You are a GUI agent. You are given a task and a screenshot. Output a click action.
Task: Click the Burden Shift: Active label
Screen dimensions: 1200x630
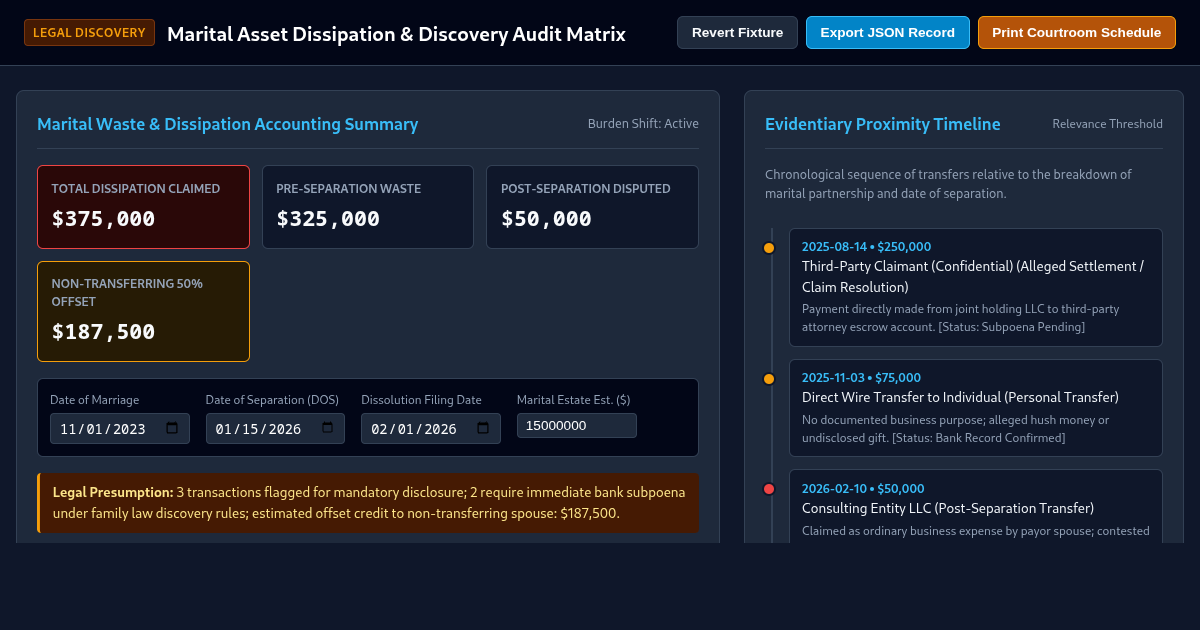click(643, 124)
